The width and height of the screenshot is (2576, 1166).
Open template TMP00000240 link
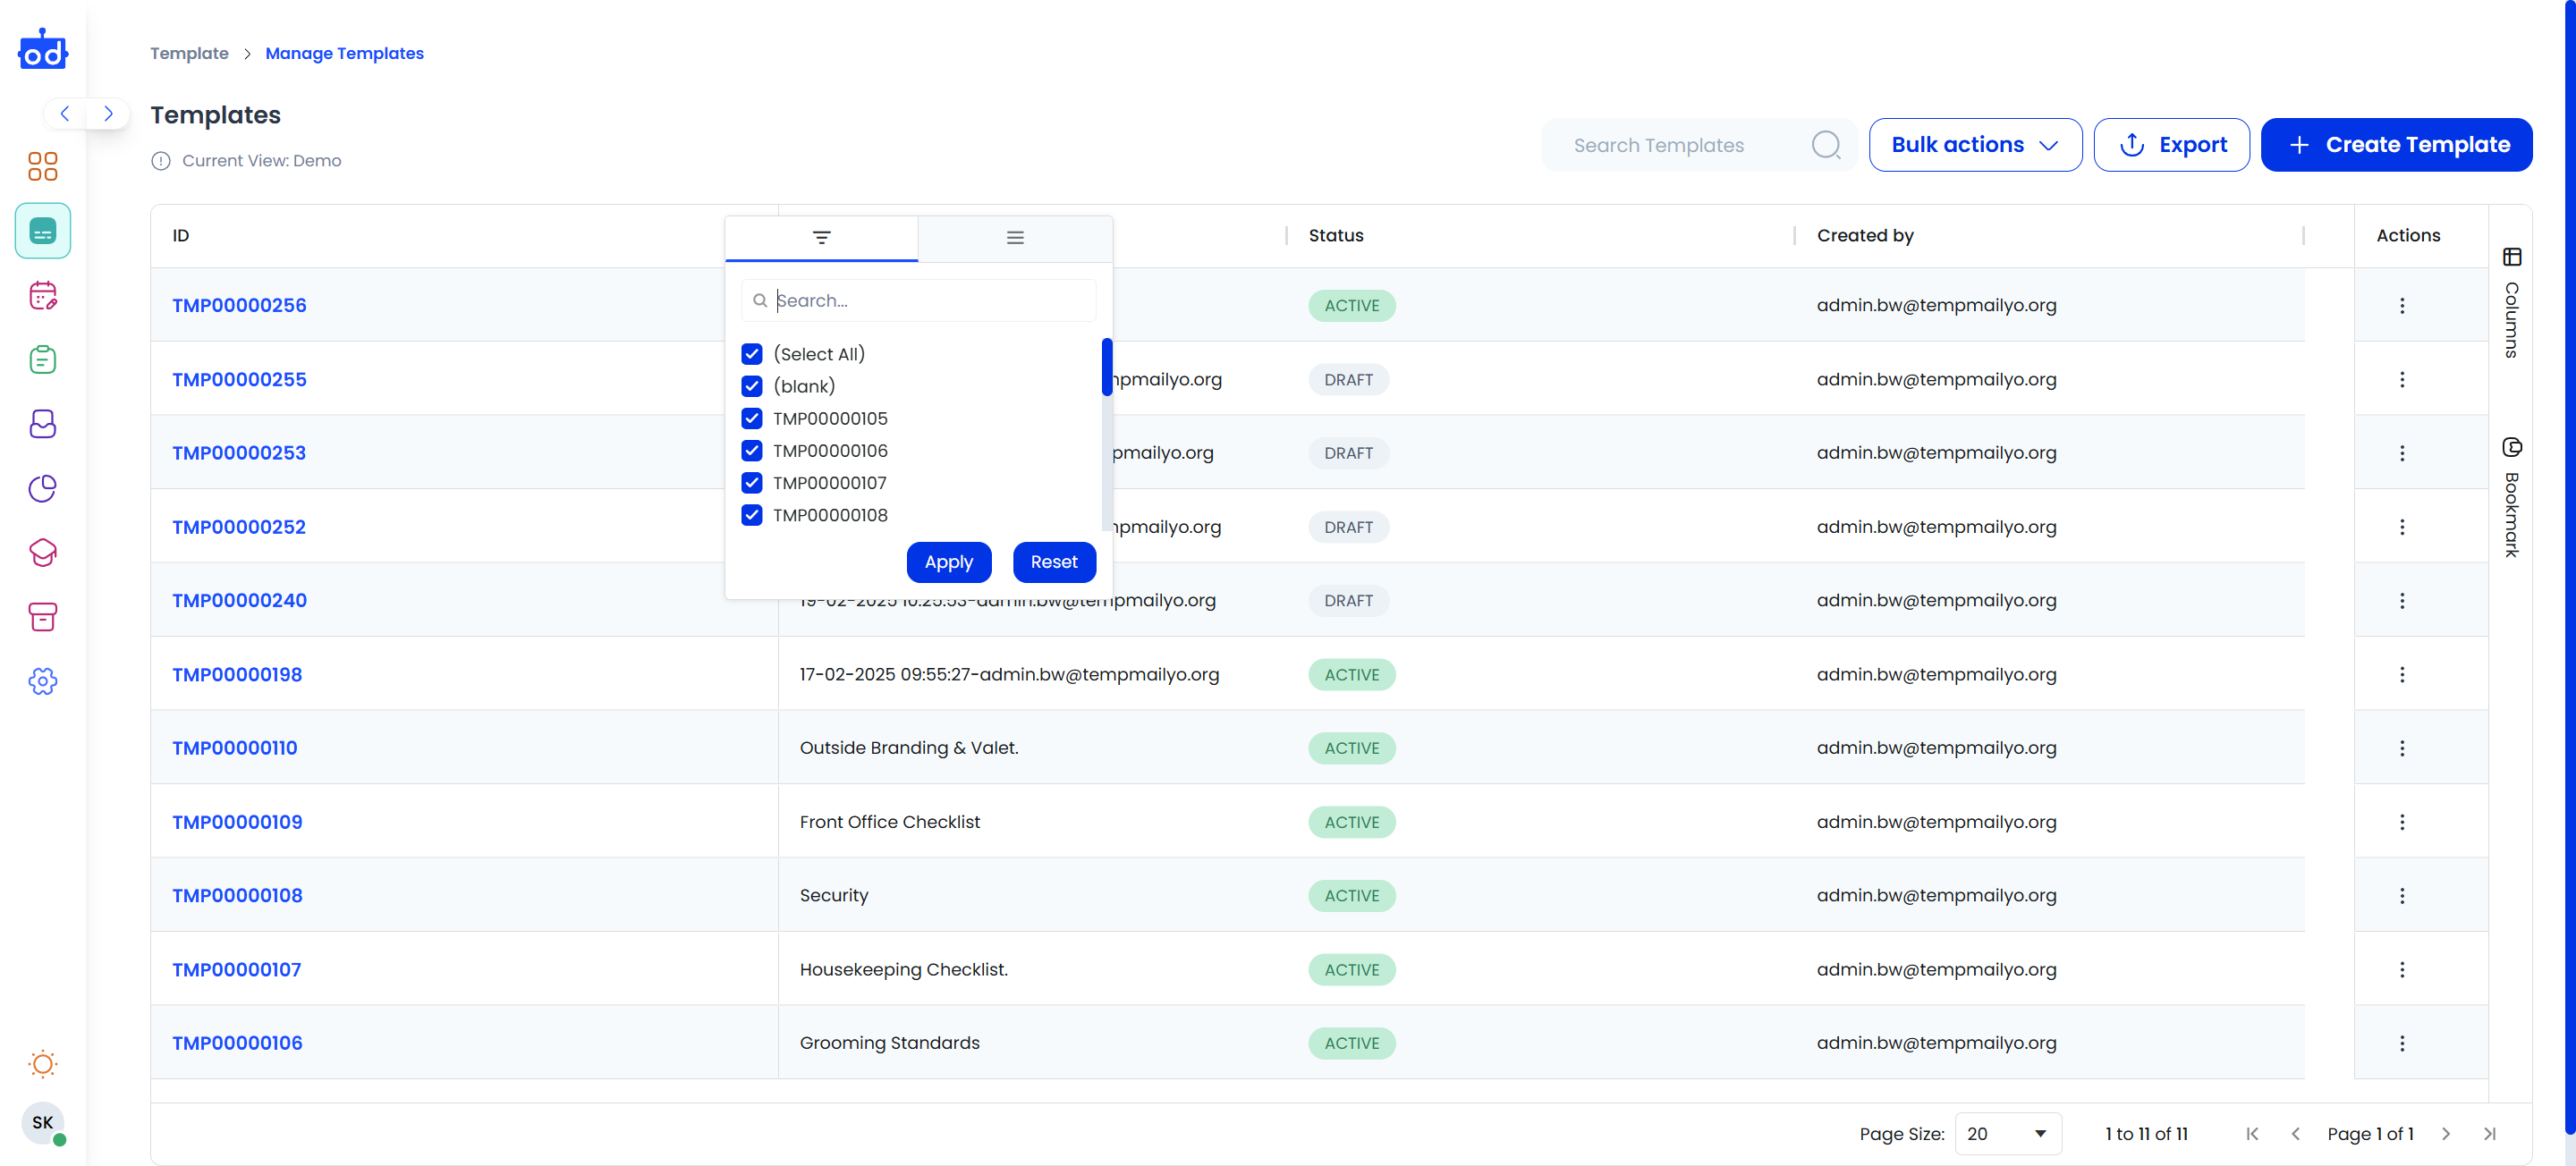(x=239, y=600)
